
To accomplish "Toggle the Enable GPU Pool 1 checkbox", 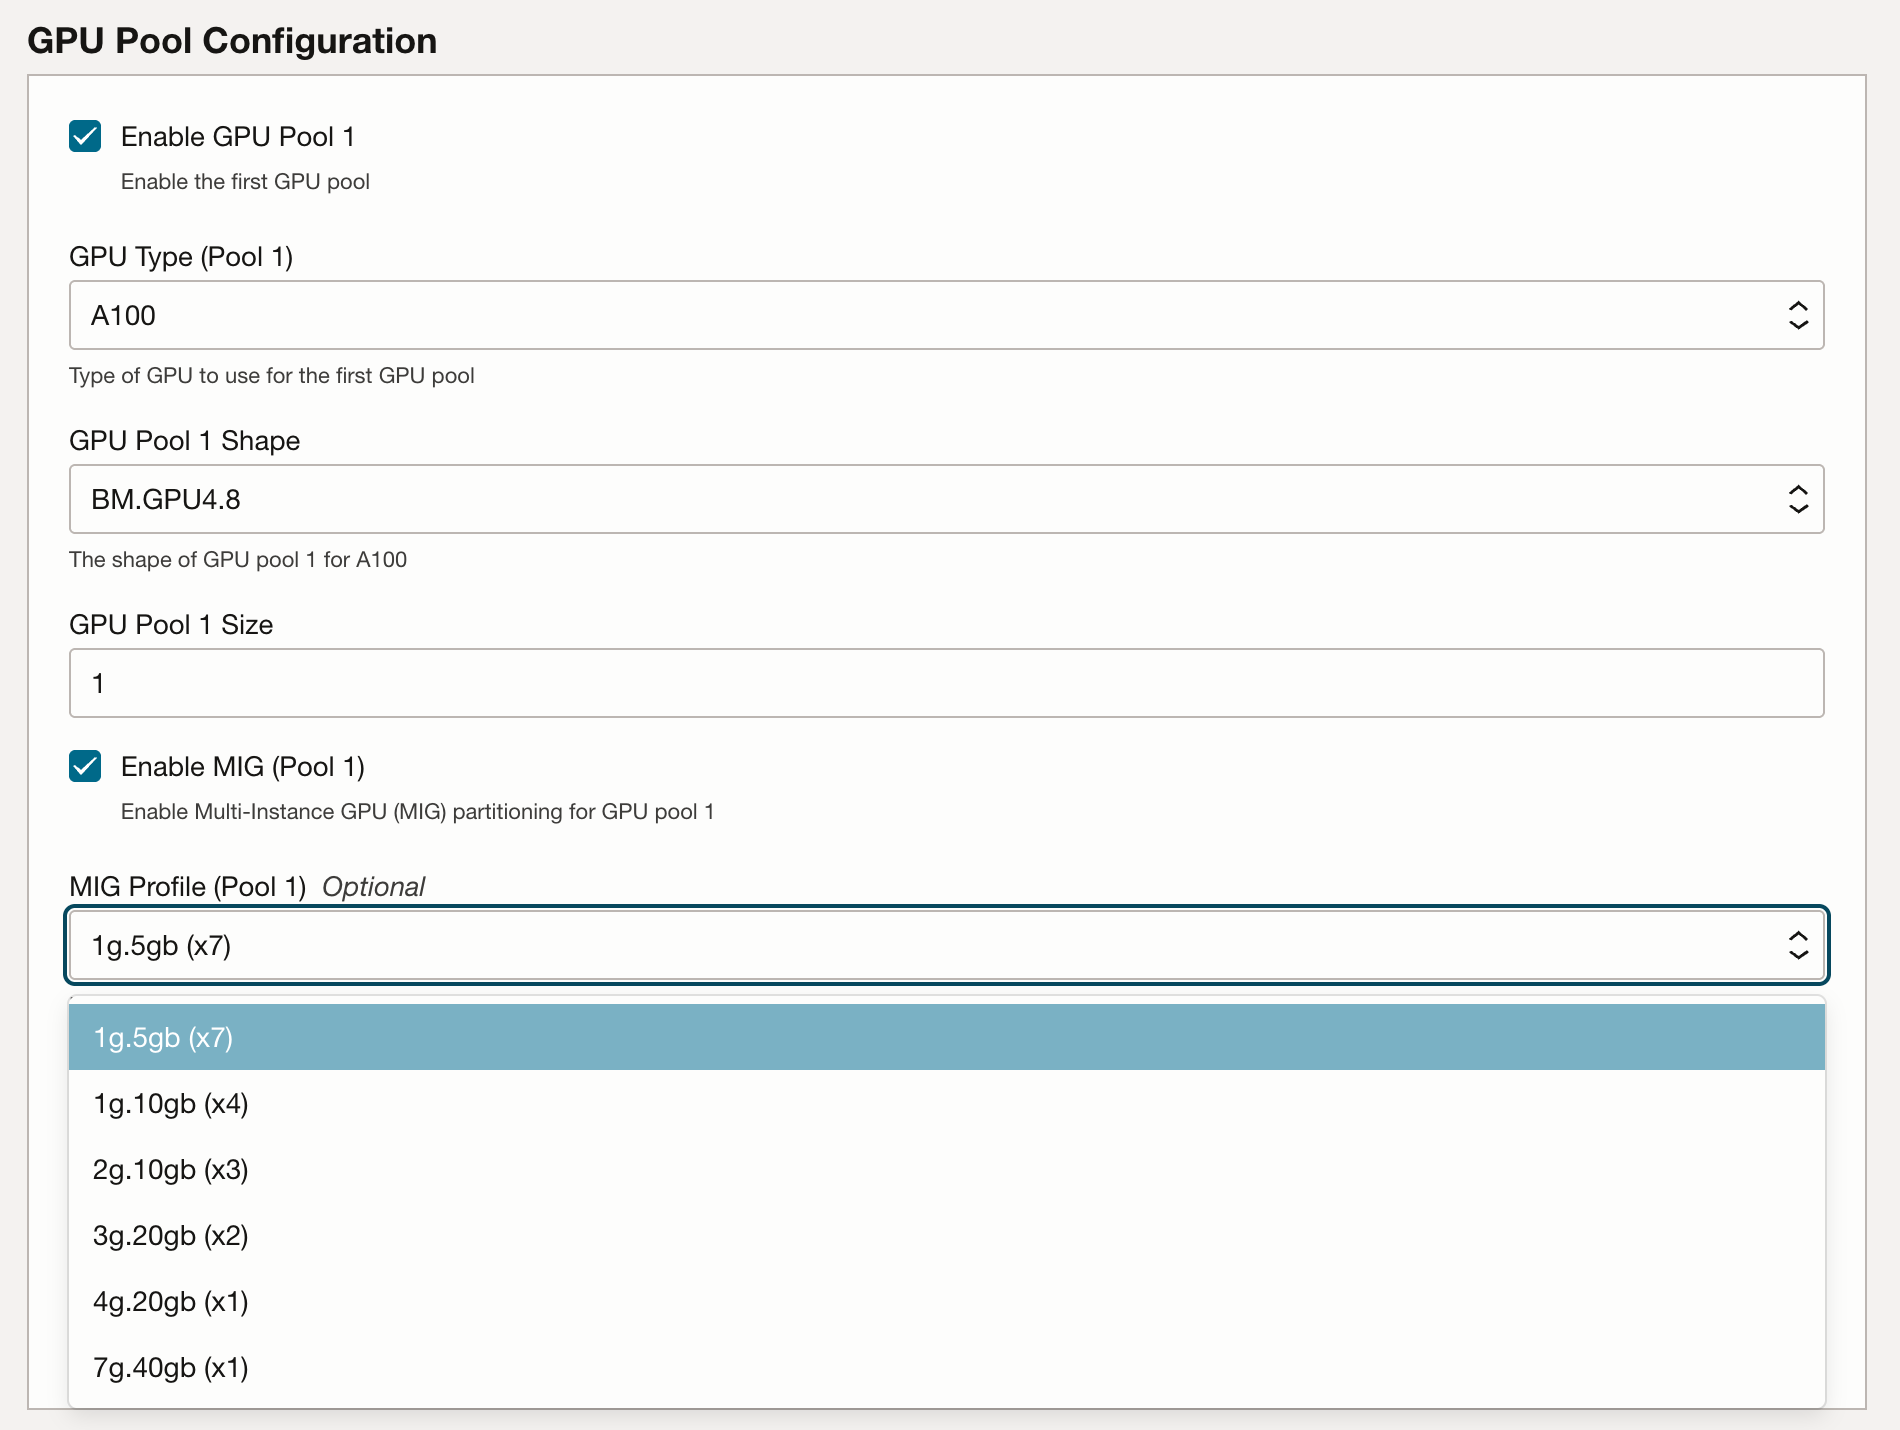I will click(x=86, y=137).
